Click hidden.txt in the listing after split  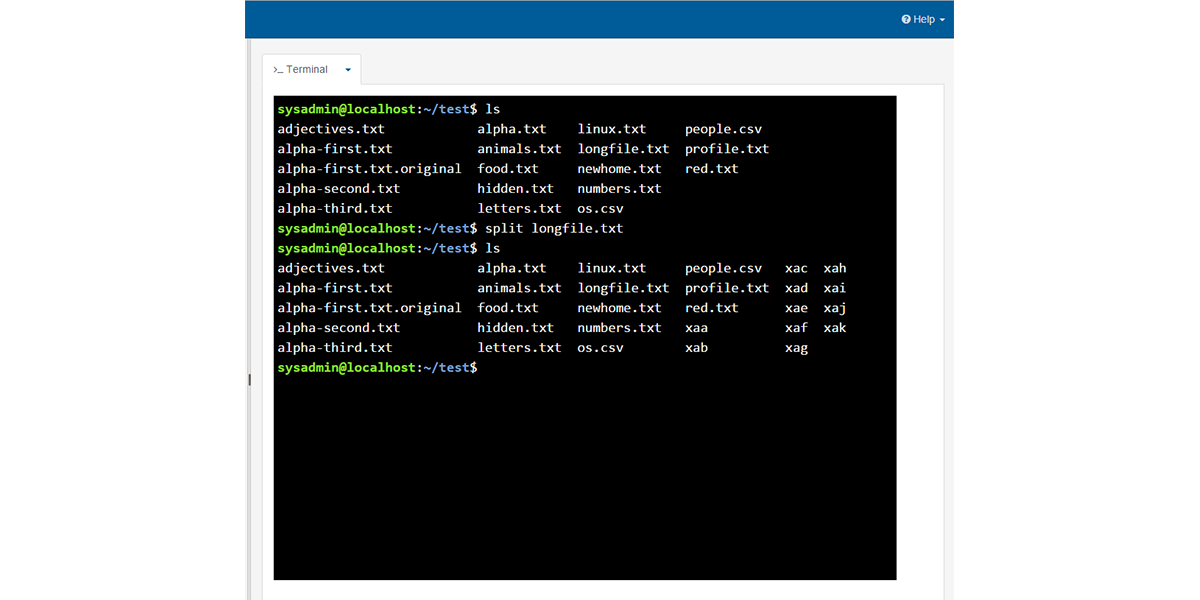pos(515,328)
